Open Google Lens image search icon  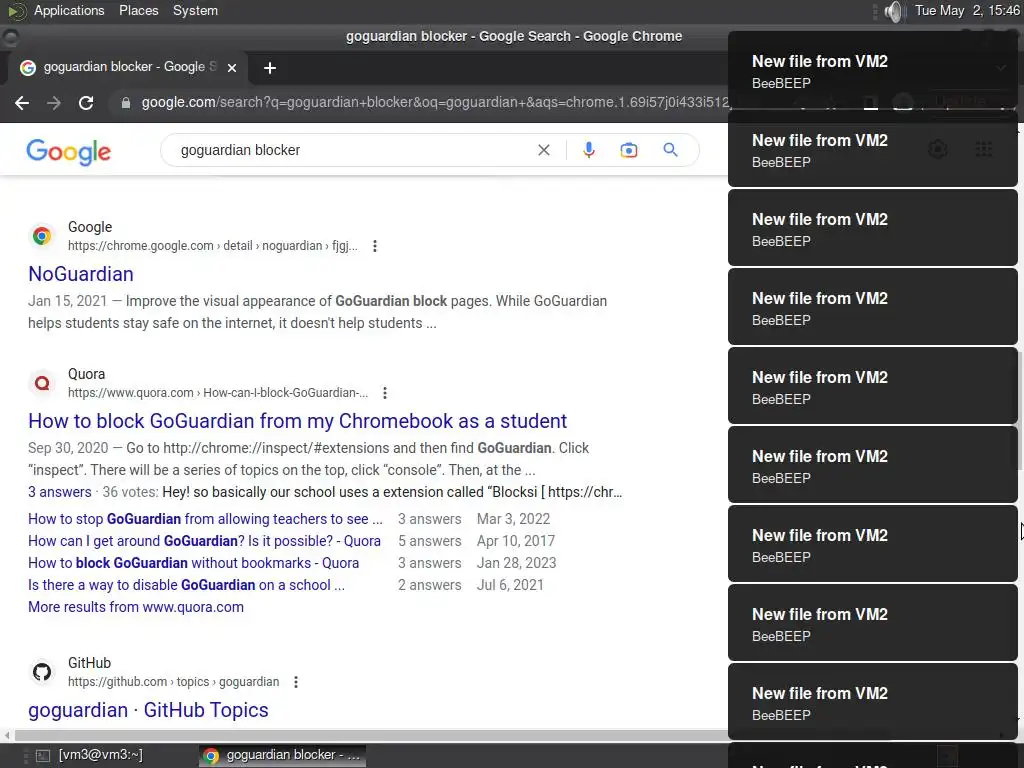pos(628,150)
